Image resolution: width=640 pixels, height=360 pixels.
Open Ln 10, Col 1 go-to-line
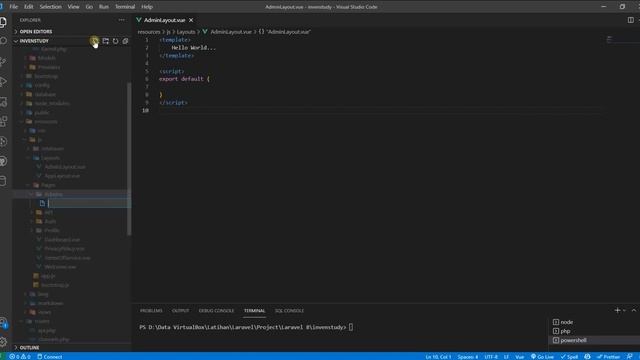[x=438, y=356]
